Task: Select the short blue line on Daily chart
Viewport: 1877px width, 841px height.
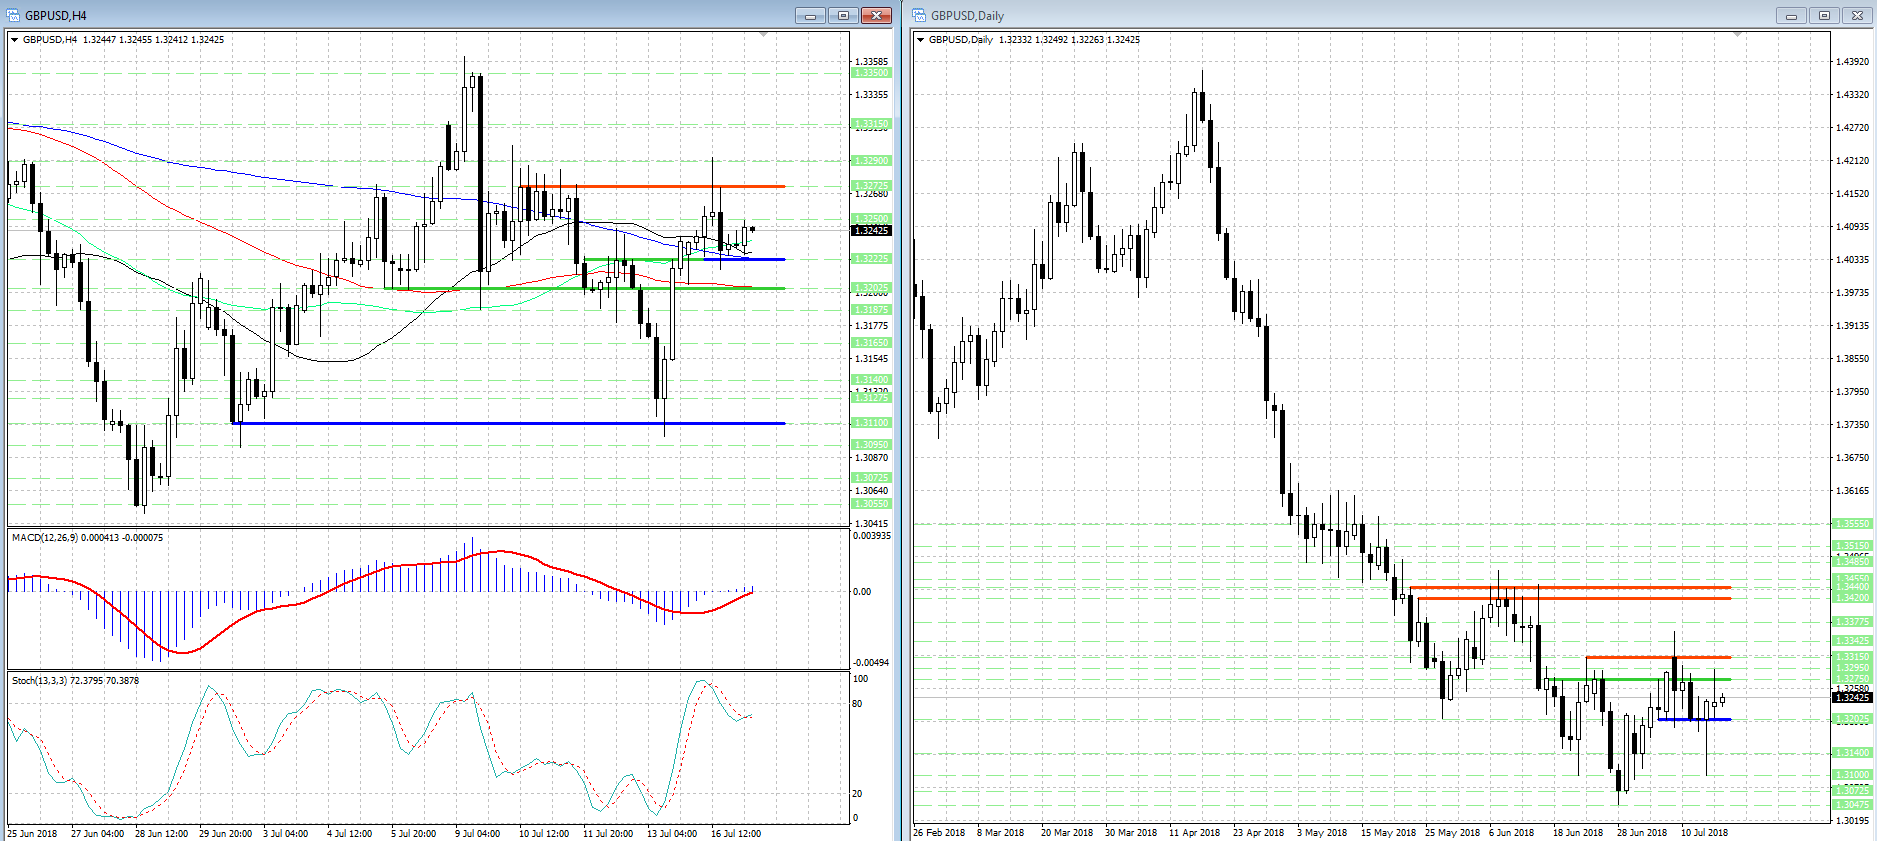Action: tap(1694, 719)
